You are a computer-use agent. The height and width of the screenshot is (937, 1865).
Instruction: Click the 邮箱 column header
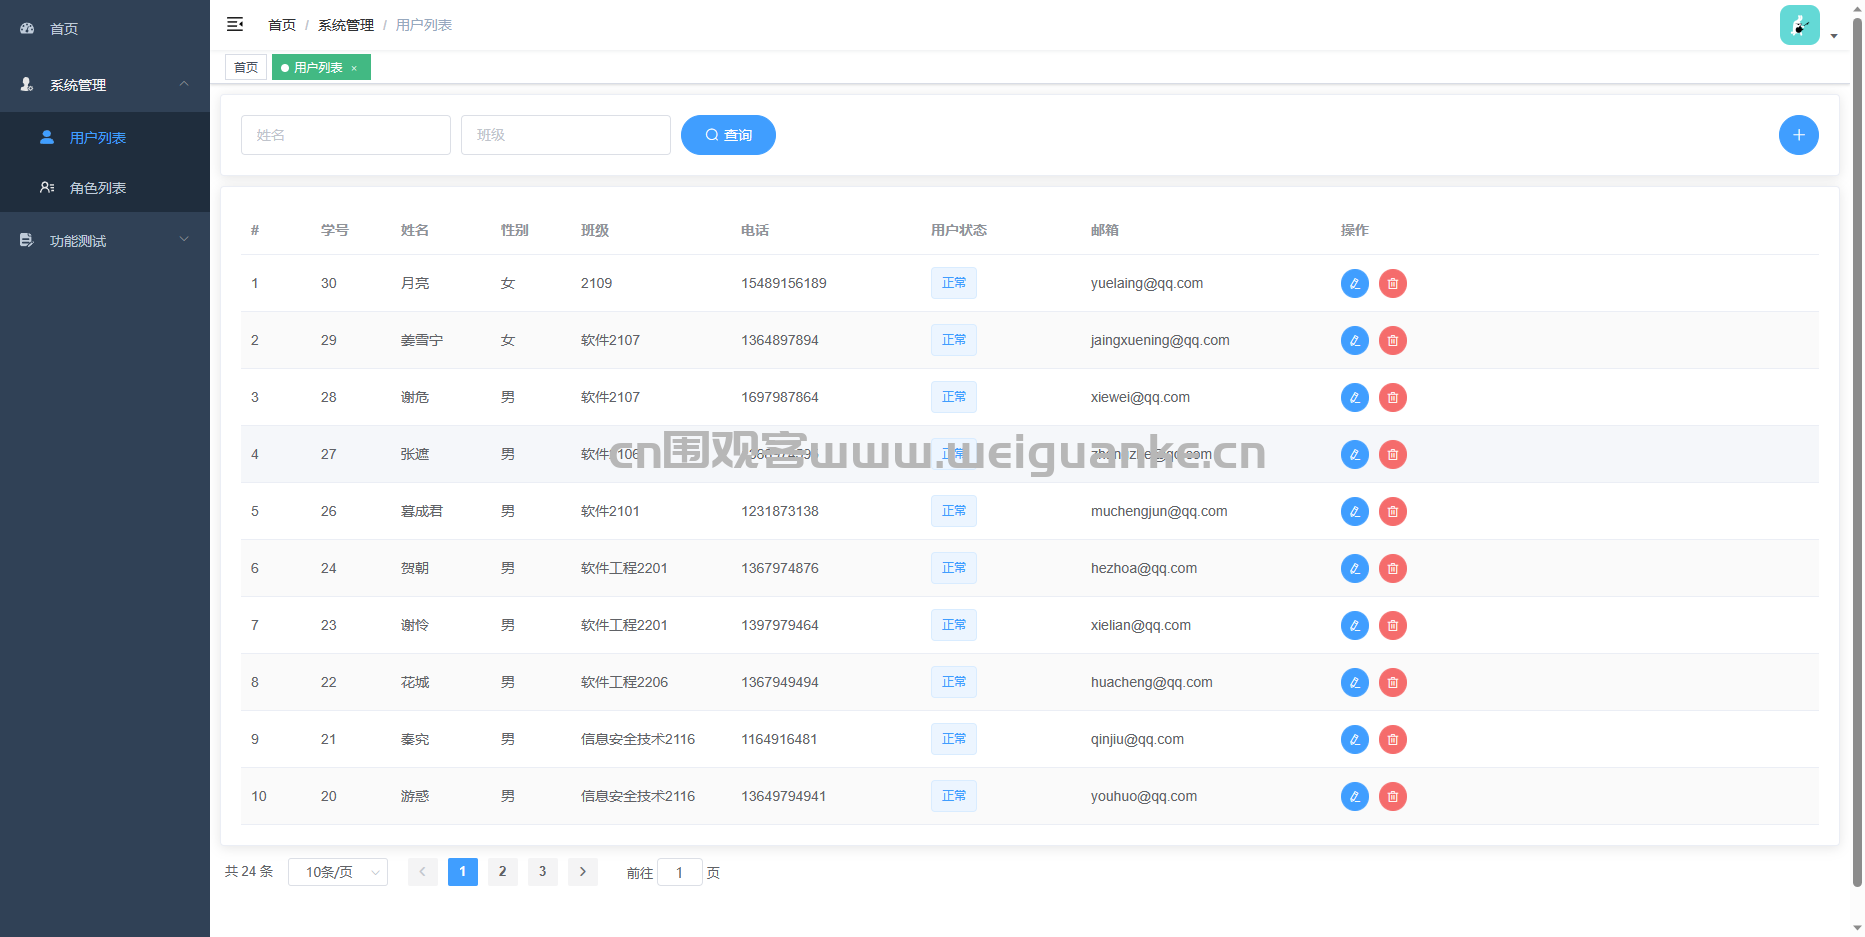pyautogui.click(x=1105, y=230)
